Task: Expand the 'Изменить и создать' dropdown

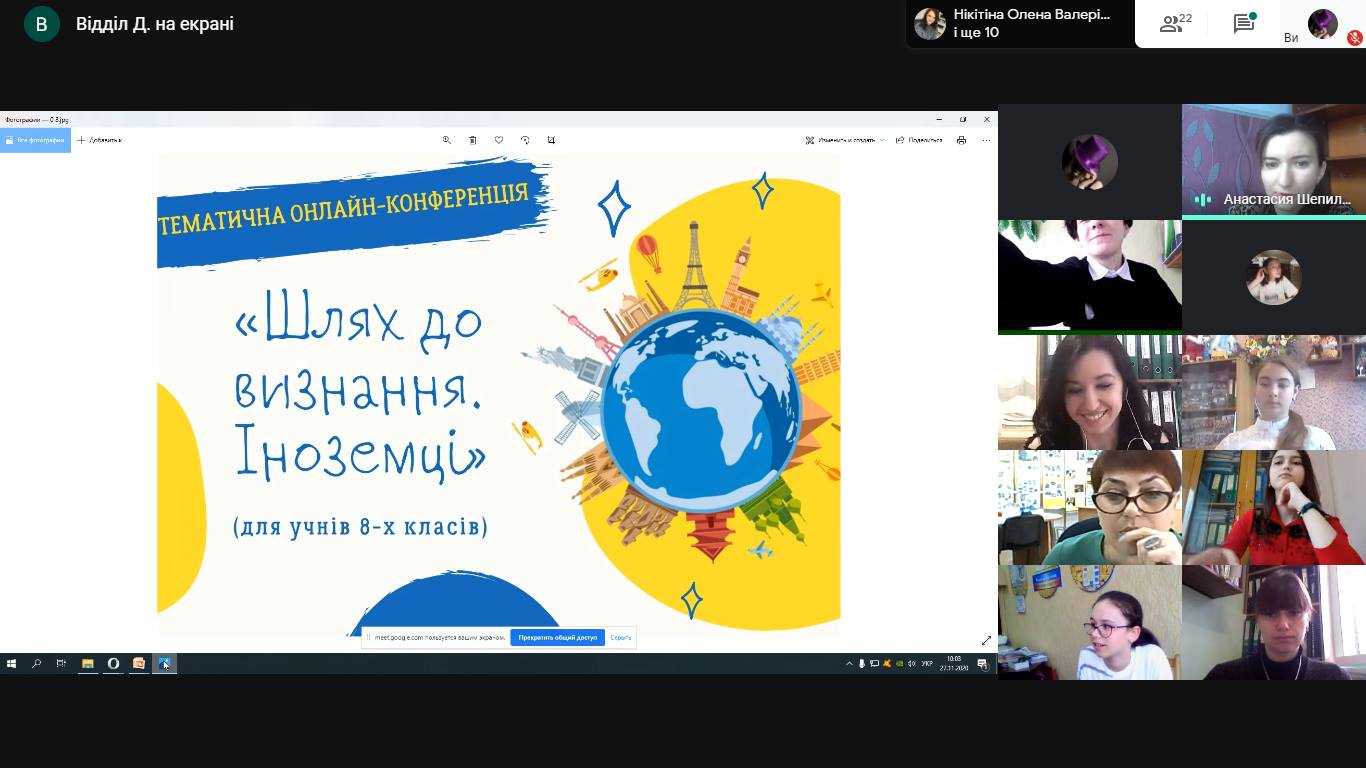Action: point(845,140)
